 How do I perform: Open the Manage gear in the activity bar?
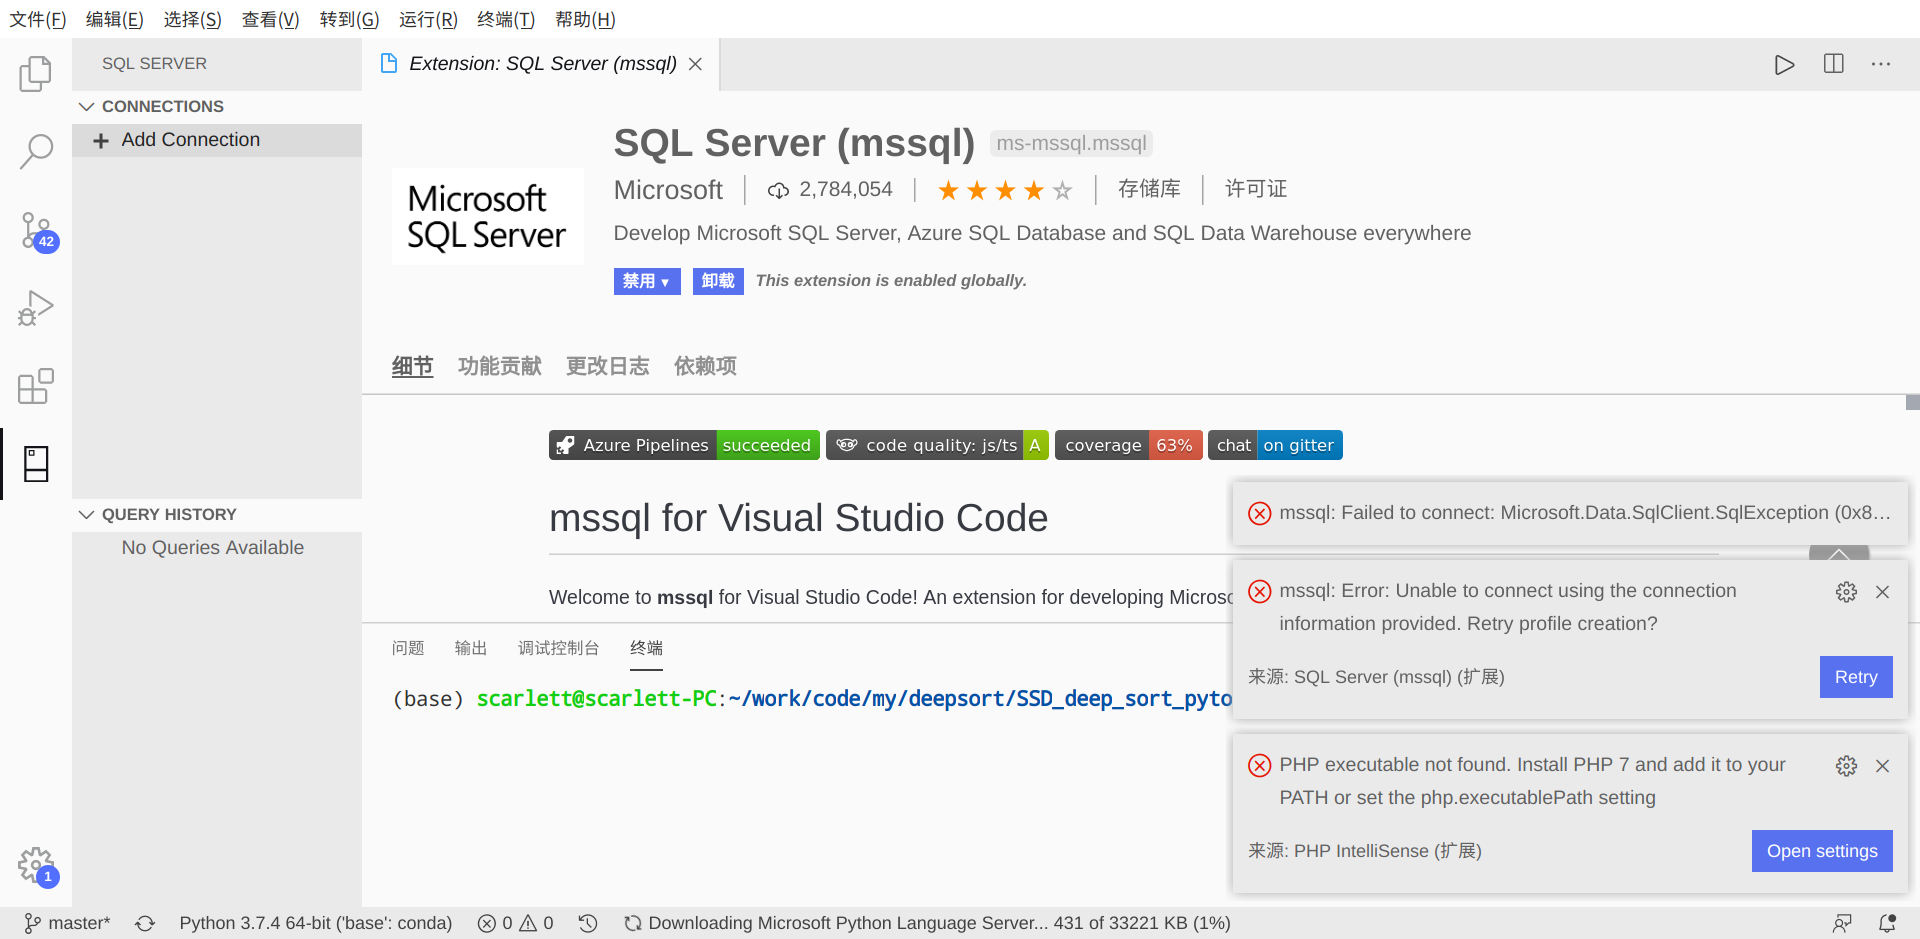[36, 863]
